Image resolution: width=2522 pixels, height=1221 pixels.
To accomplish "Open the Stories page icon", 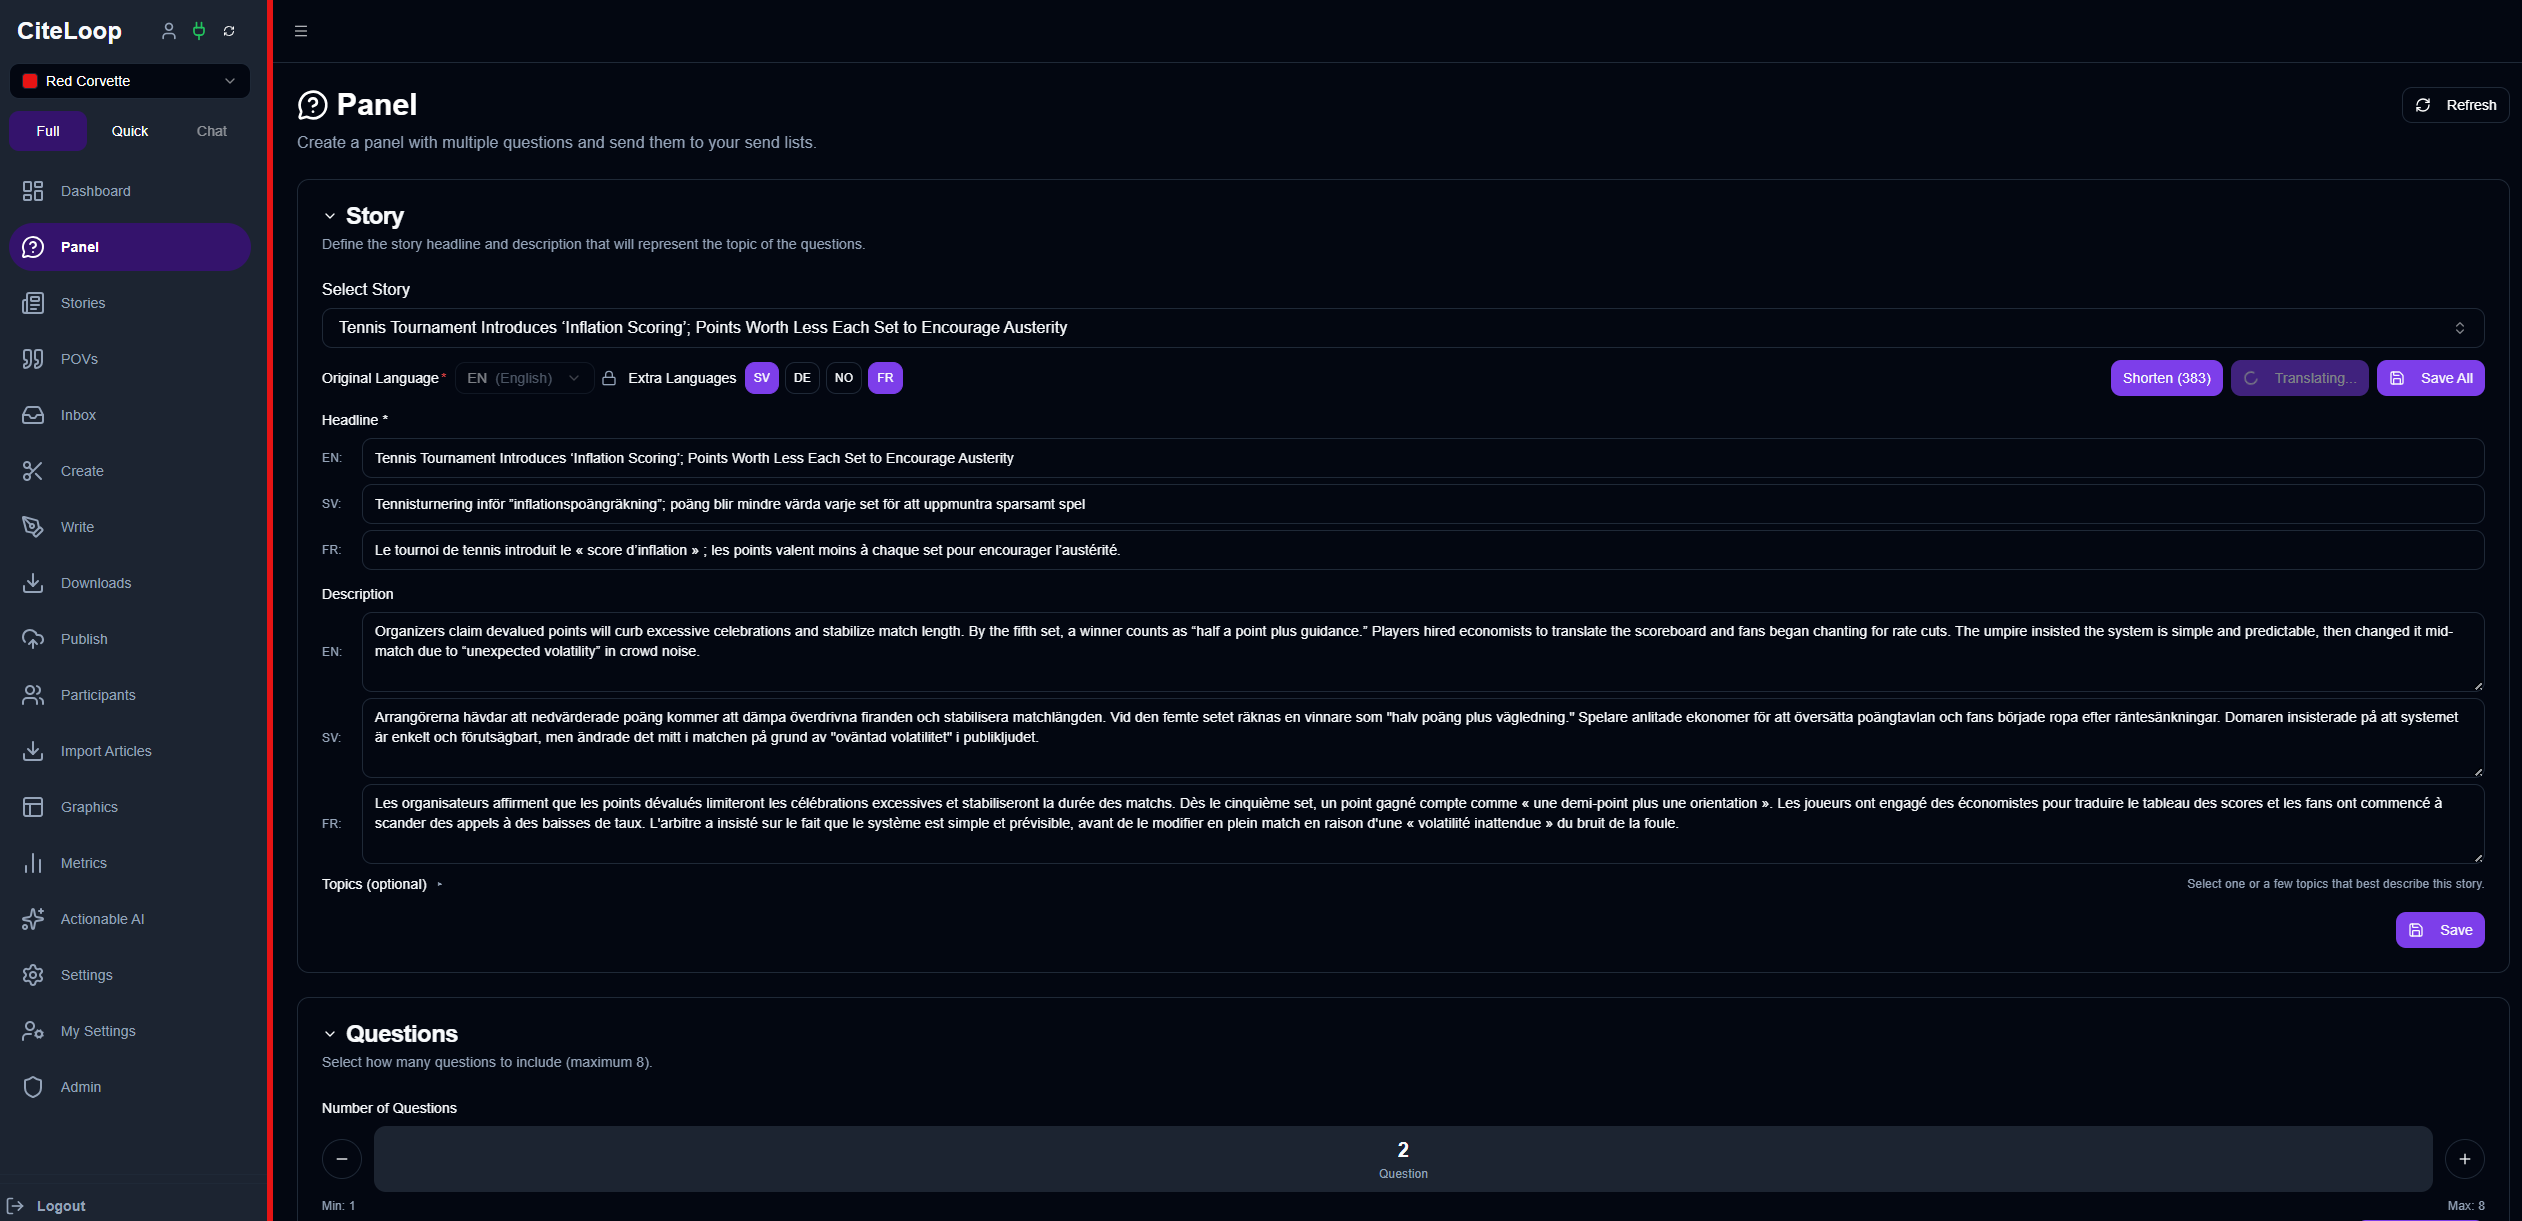I will 33,303.
